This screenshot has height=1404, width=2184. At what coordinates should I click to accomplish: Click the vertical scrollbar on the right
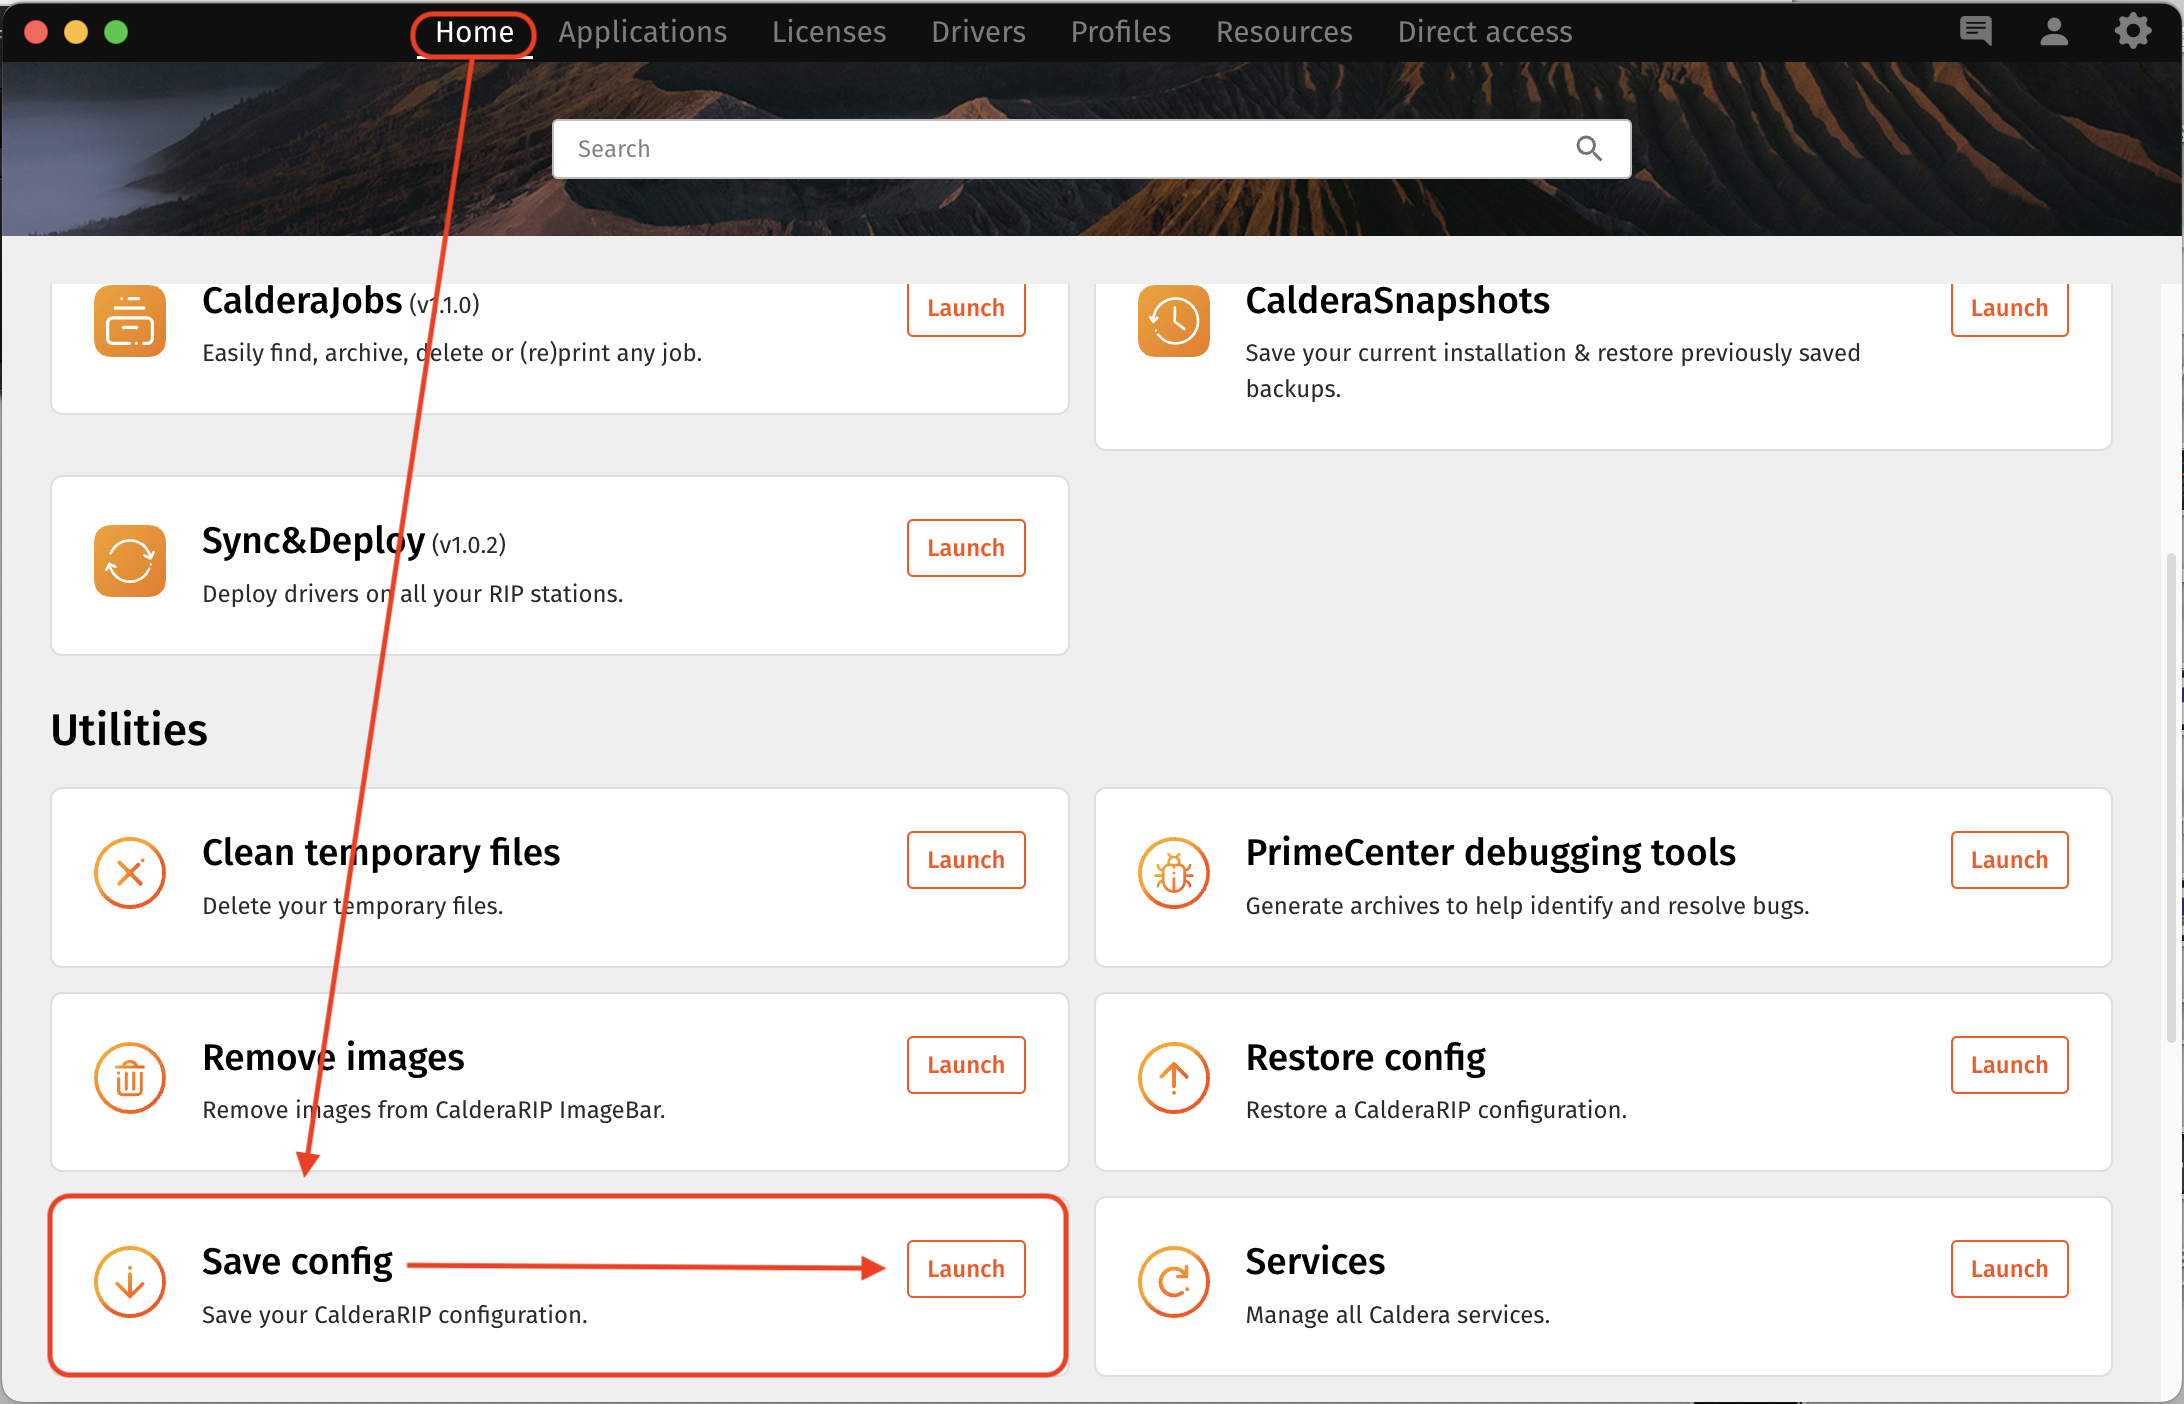click(x=2170, y=800)
